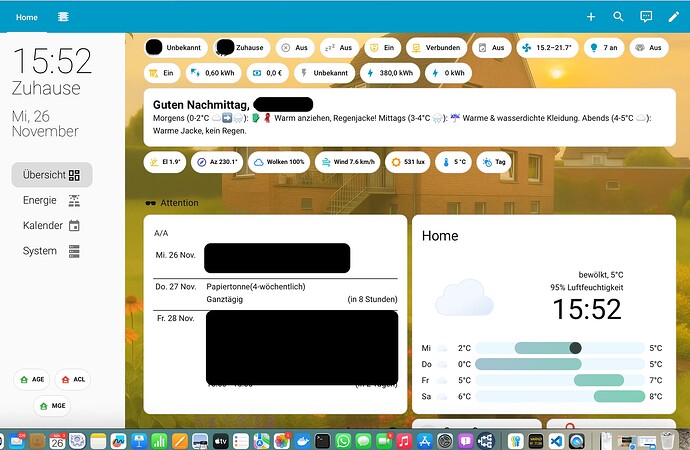Go to the System sidebar item
This screenshot has width=690, height=450.
(x=52, y=251)
